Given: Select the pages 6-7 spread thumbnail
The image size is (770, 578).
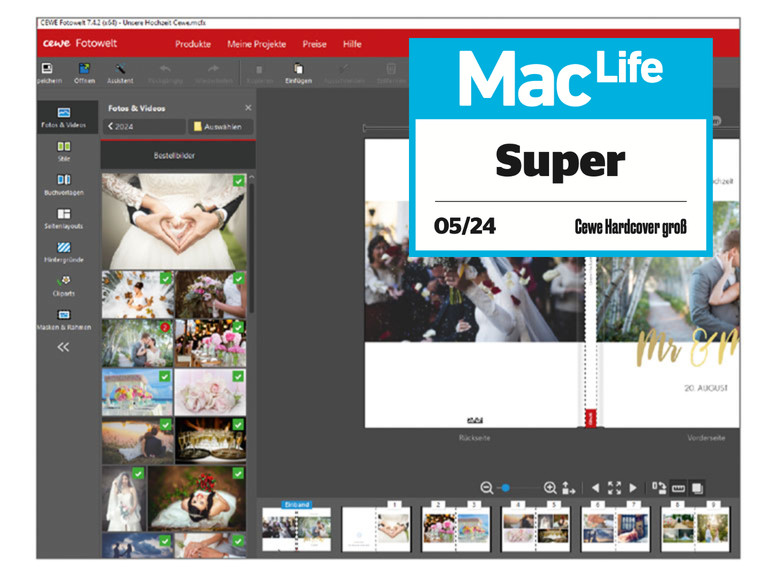Looking at the screenshot, I should point(615,529).
